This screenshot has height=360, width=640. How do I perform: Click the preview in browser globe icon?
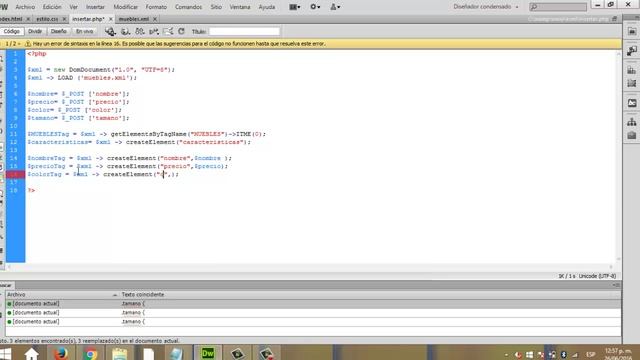110,31
